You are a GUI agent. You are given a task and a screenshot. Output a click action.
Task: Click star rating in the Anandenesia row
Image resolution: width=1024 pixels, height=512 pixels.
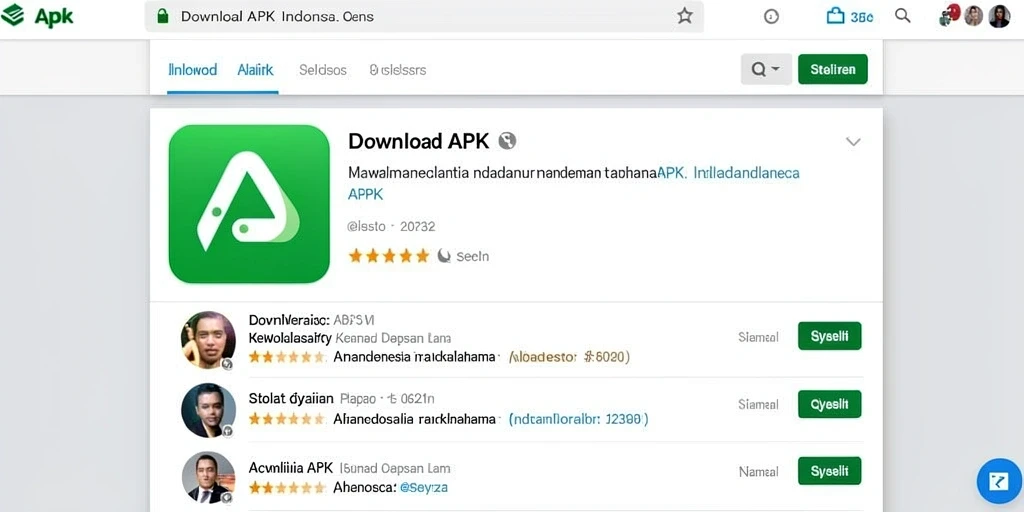pyautogui.click(x=287, y=357)
